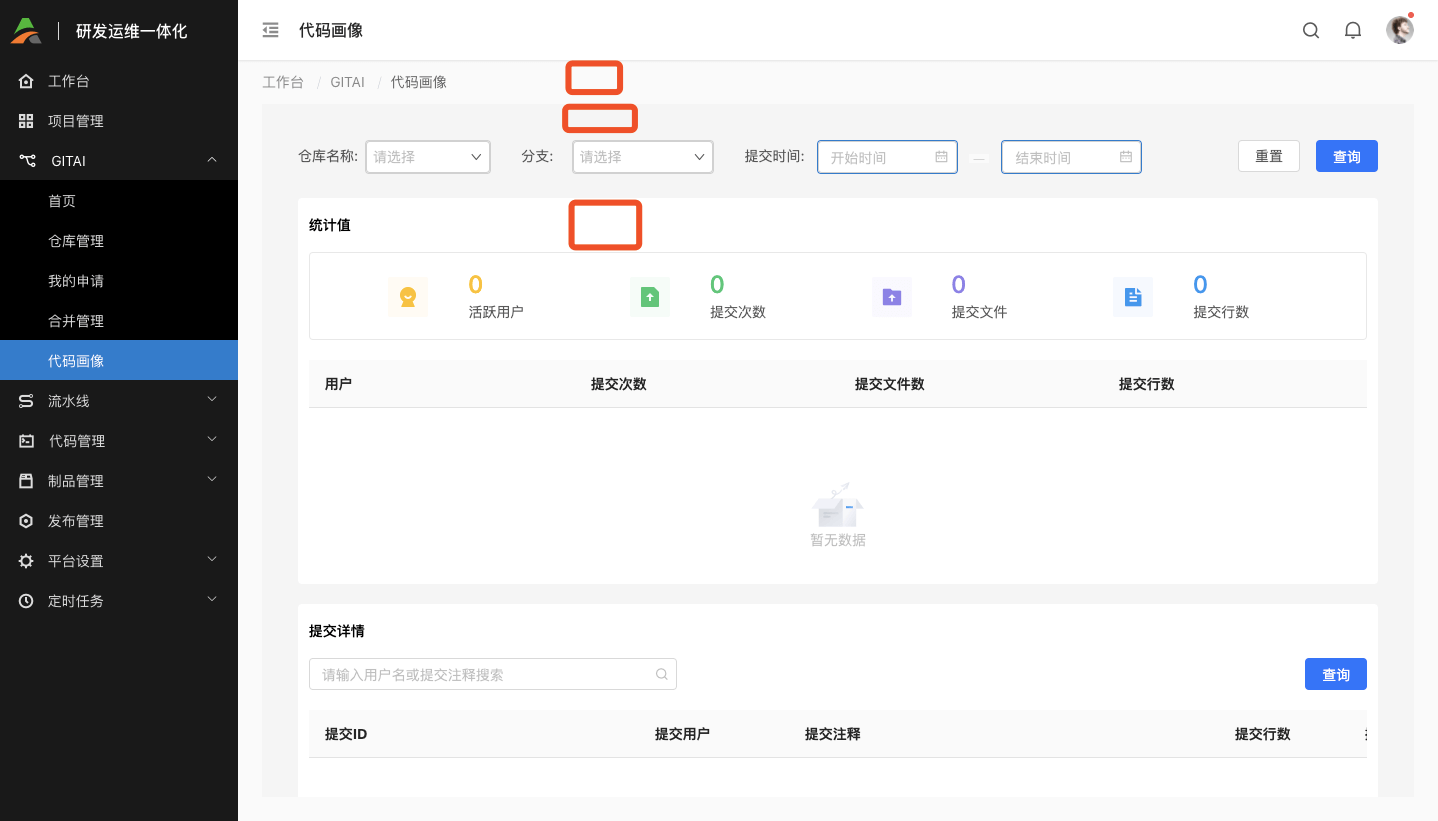Open 发布管理 in the sidebar
Image resolution: width=1438 pixels, height=821 pixels.
click(119, 521)
